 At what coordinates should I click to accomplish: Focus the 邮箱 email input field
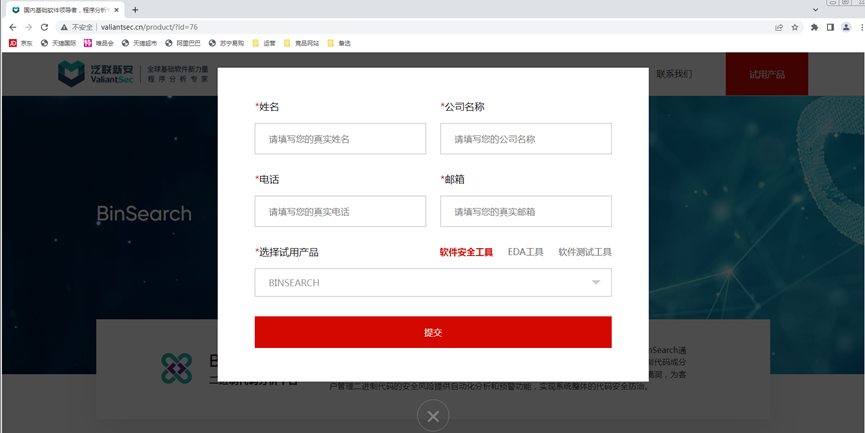[525, 211]
